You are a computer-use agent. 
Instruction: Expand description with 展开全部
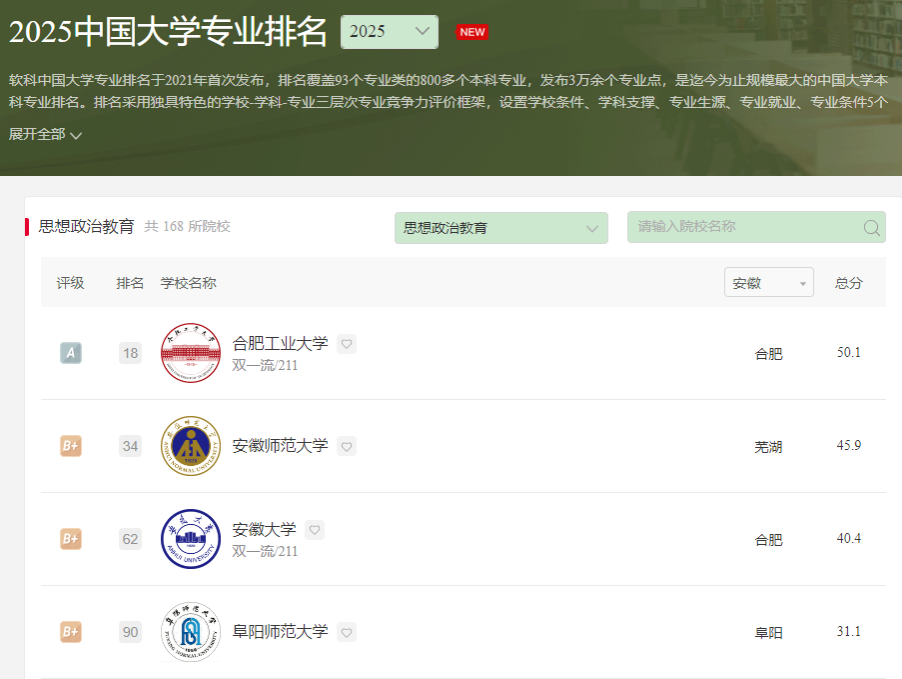pos(45,135)
